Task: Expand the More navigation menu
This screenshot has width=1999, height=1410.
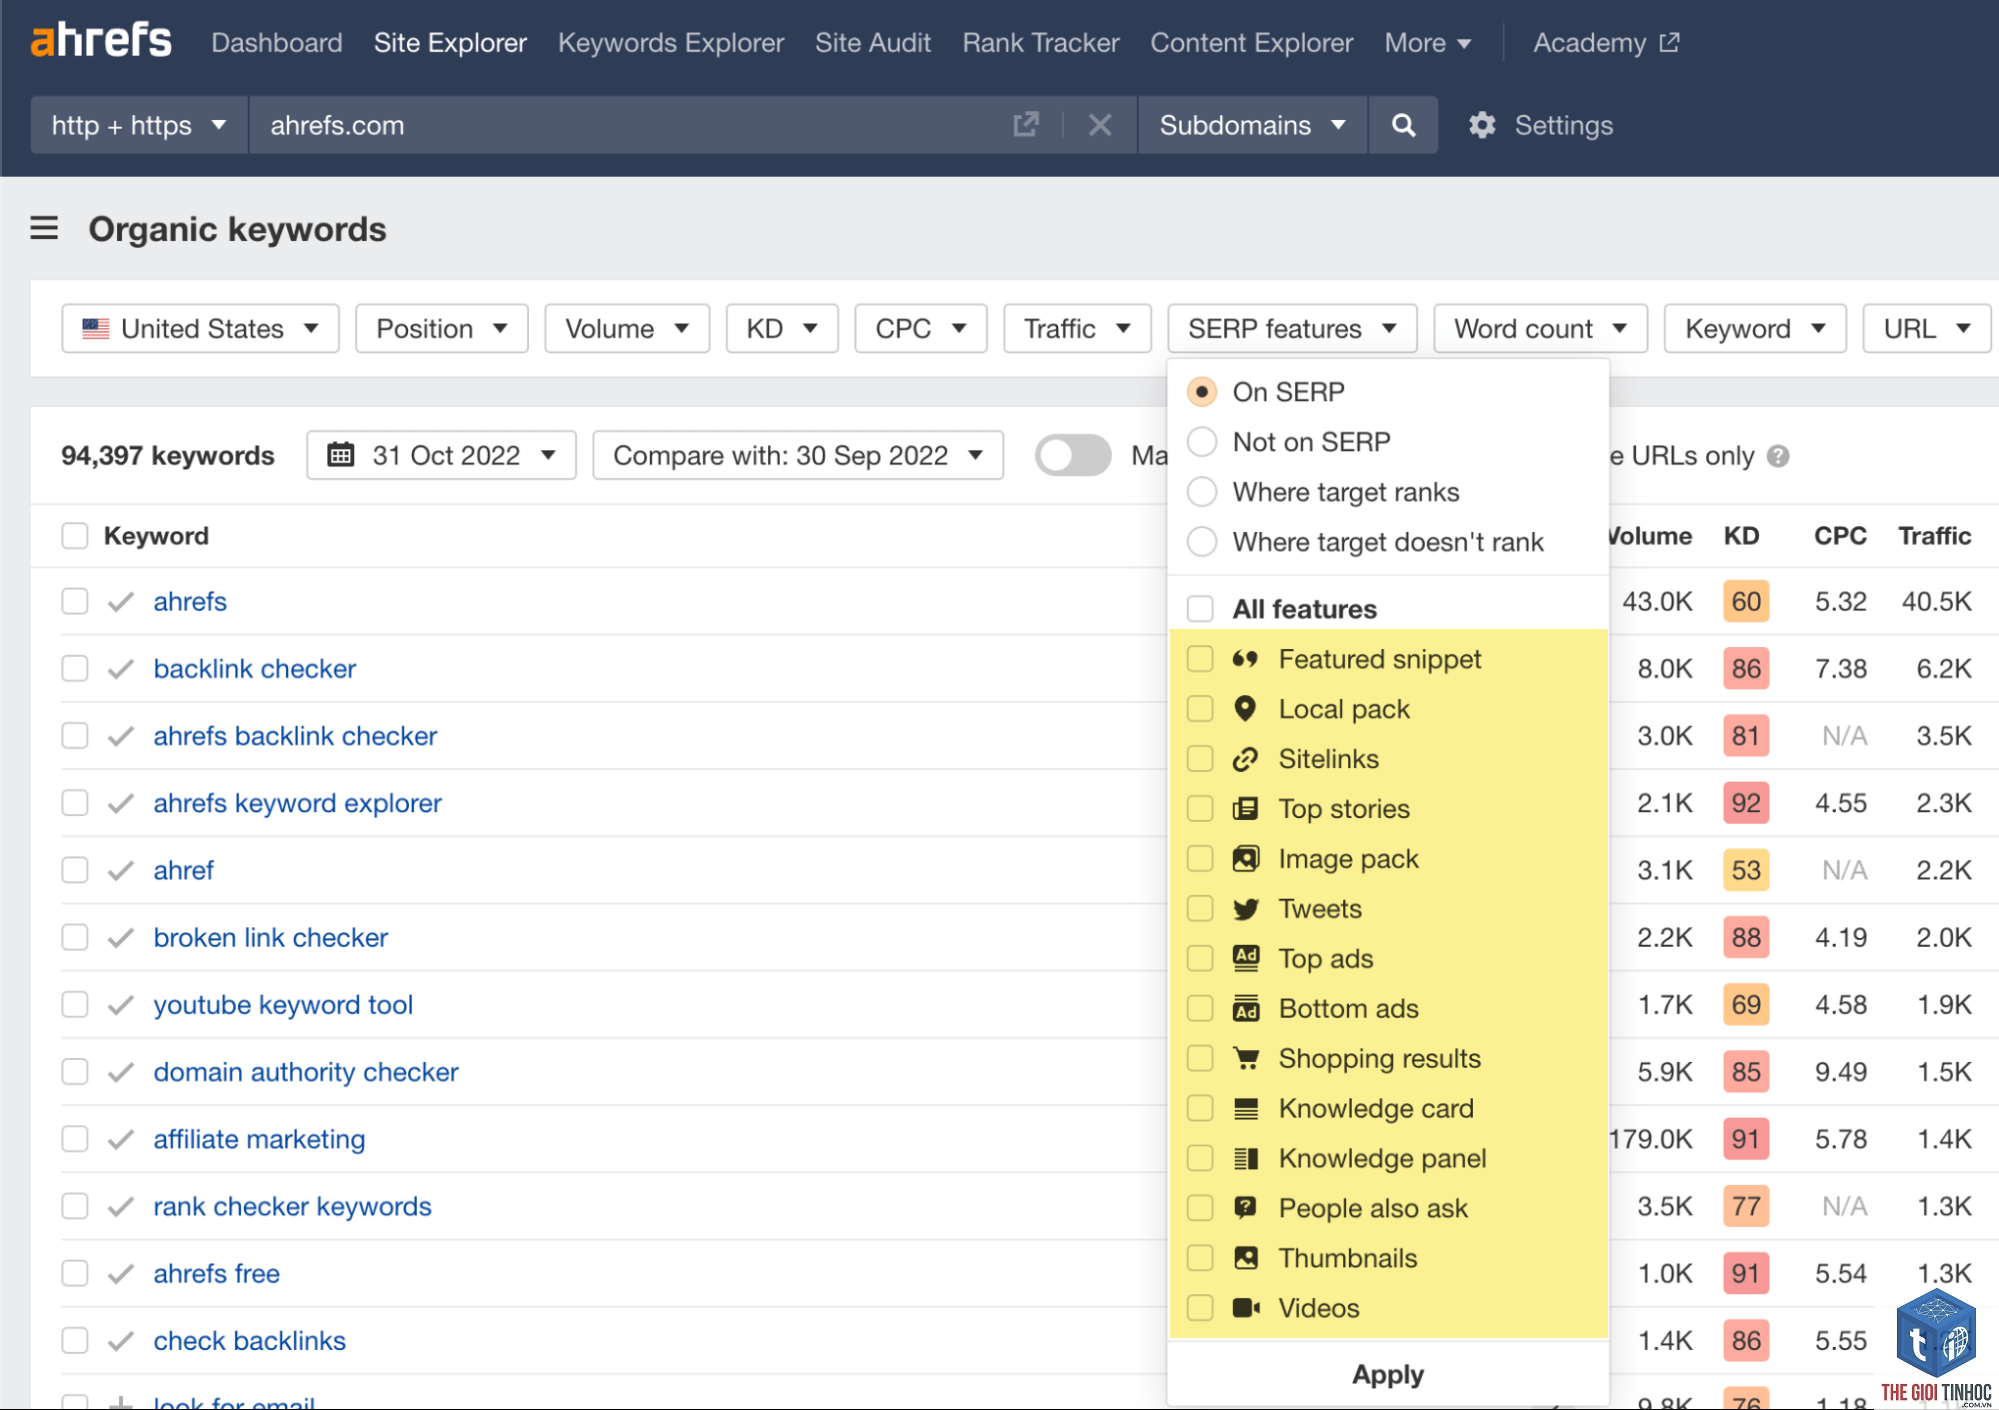Action: [x=1427, y=43]
